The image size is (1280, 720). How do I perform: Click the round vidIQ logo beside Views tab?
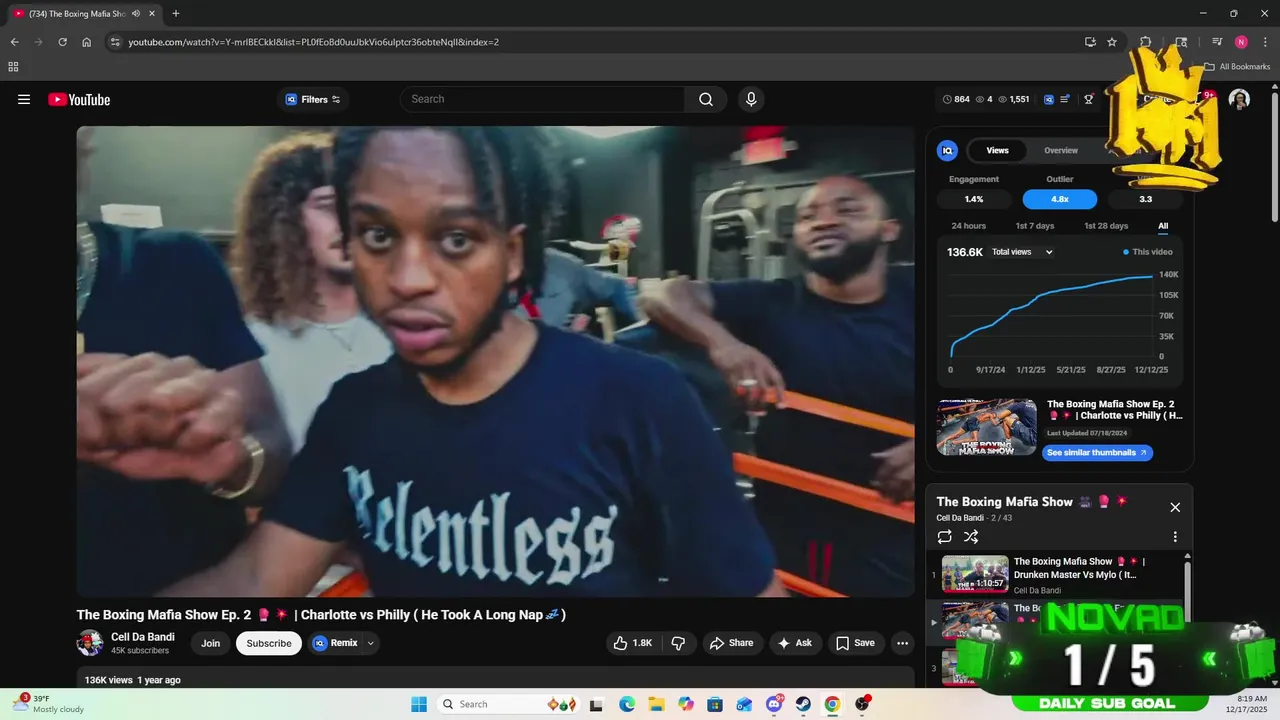pyautogui.click(x=947, y=150)
